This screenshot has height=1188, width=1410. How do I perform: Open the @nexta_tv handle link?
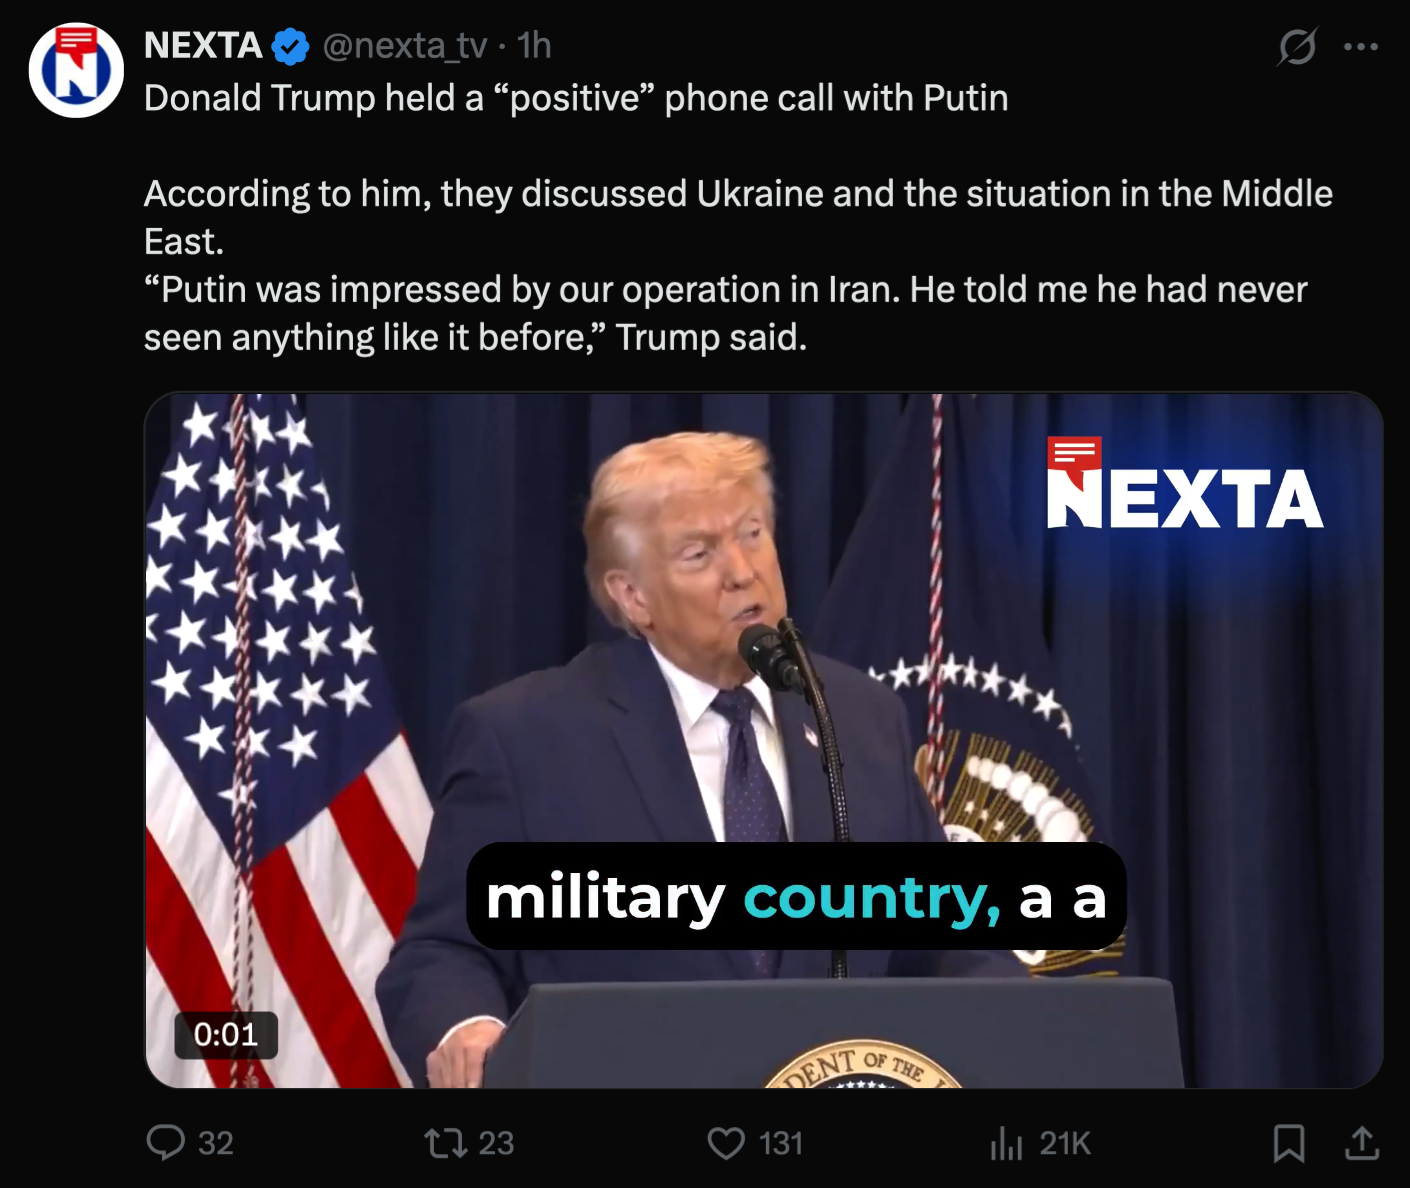coord(405,46)
